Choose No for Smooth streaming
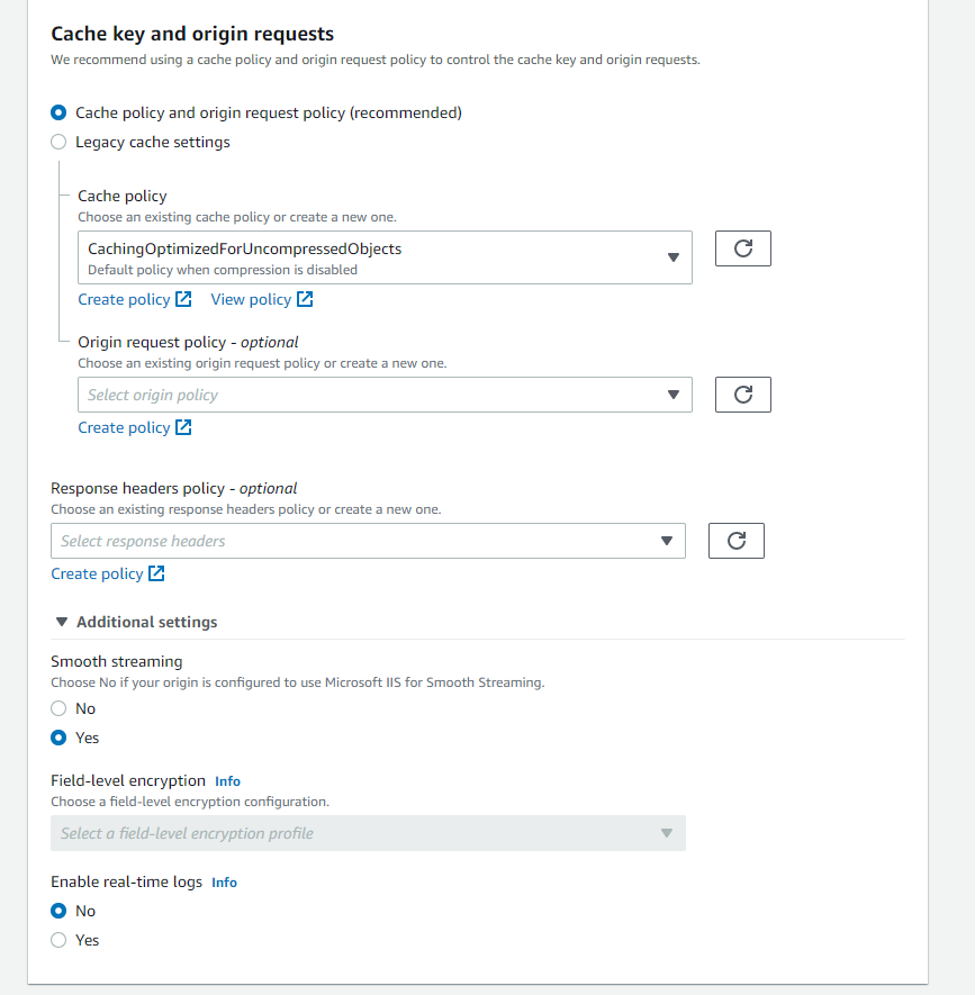 pos(57,708)
